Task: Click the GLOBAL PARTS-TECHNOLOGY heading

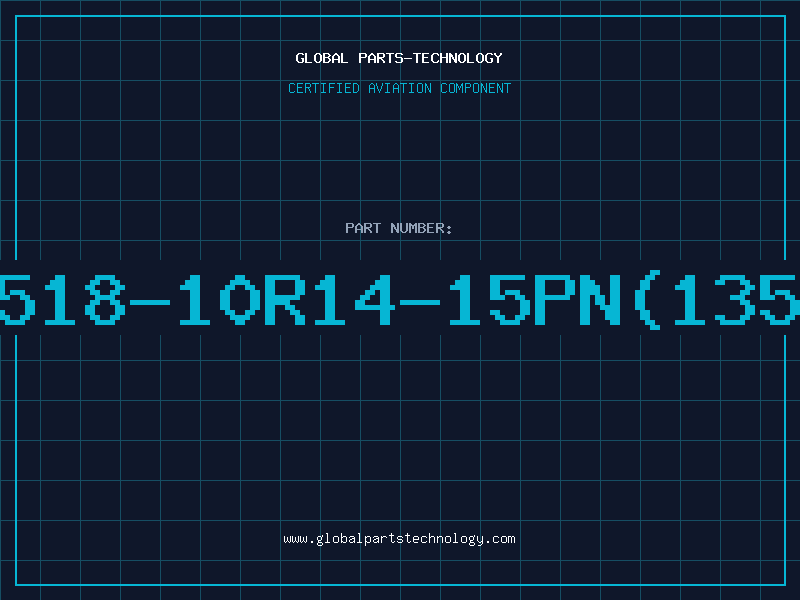Action: (x=399, y=58)
